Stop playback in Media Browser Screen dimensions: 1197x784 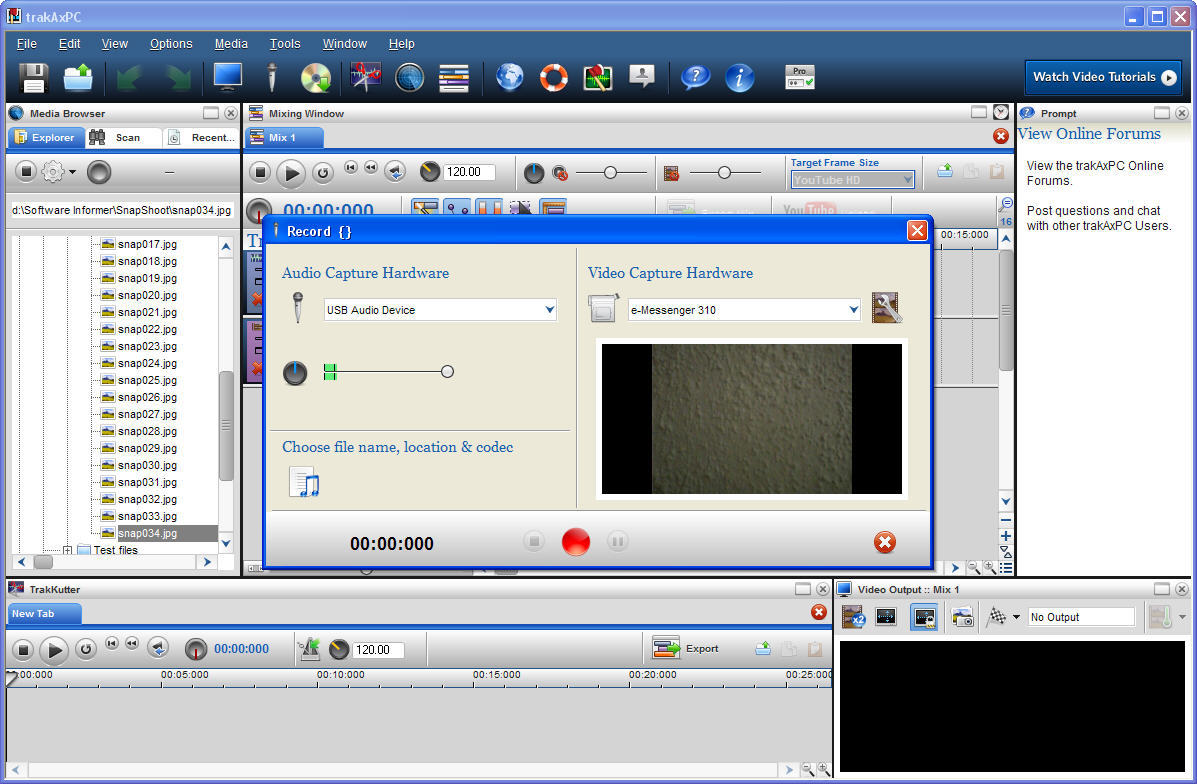(26, 172)
